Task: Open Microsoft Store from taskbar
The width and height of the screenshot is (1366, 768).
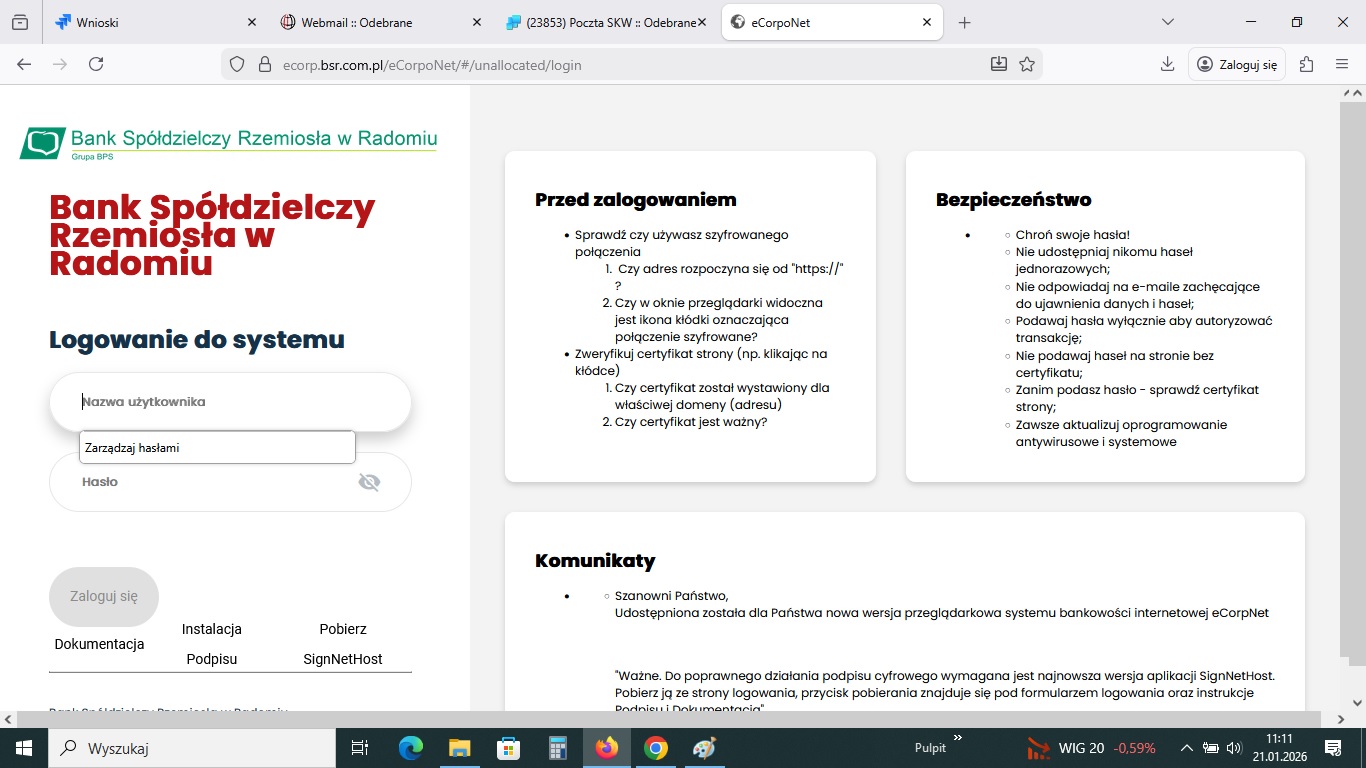Action: [x=508, y=748]
